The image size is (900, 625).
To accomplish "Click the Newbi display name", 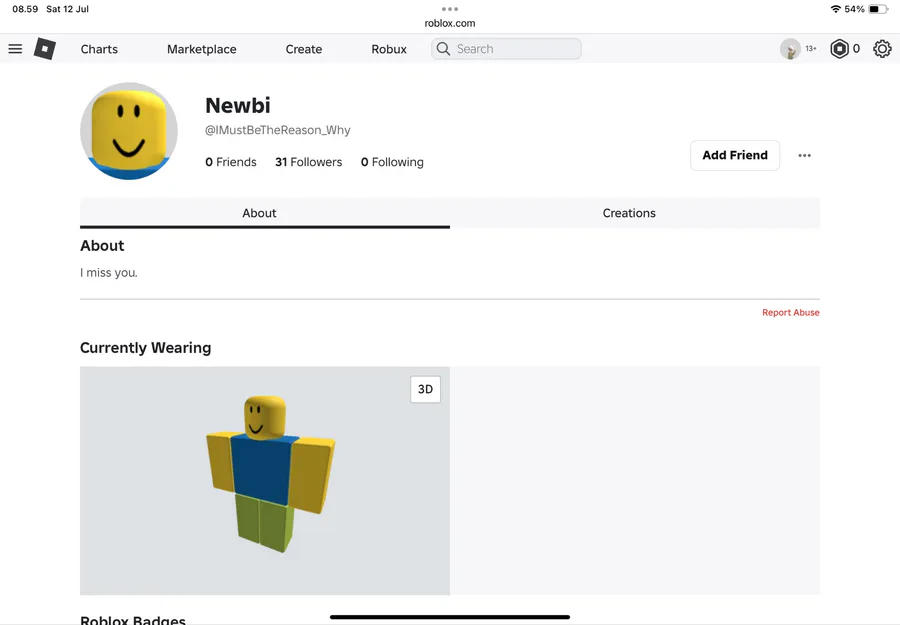I will tap(238, 106).
